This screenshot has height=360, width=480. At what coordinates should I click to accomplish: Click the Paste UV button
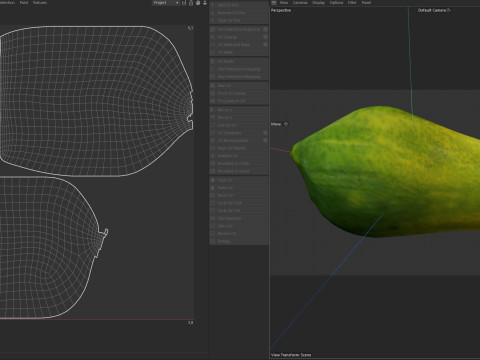(239, 188)
